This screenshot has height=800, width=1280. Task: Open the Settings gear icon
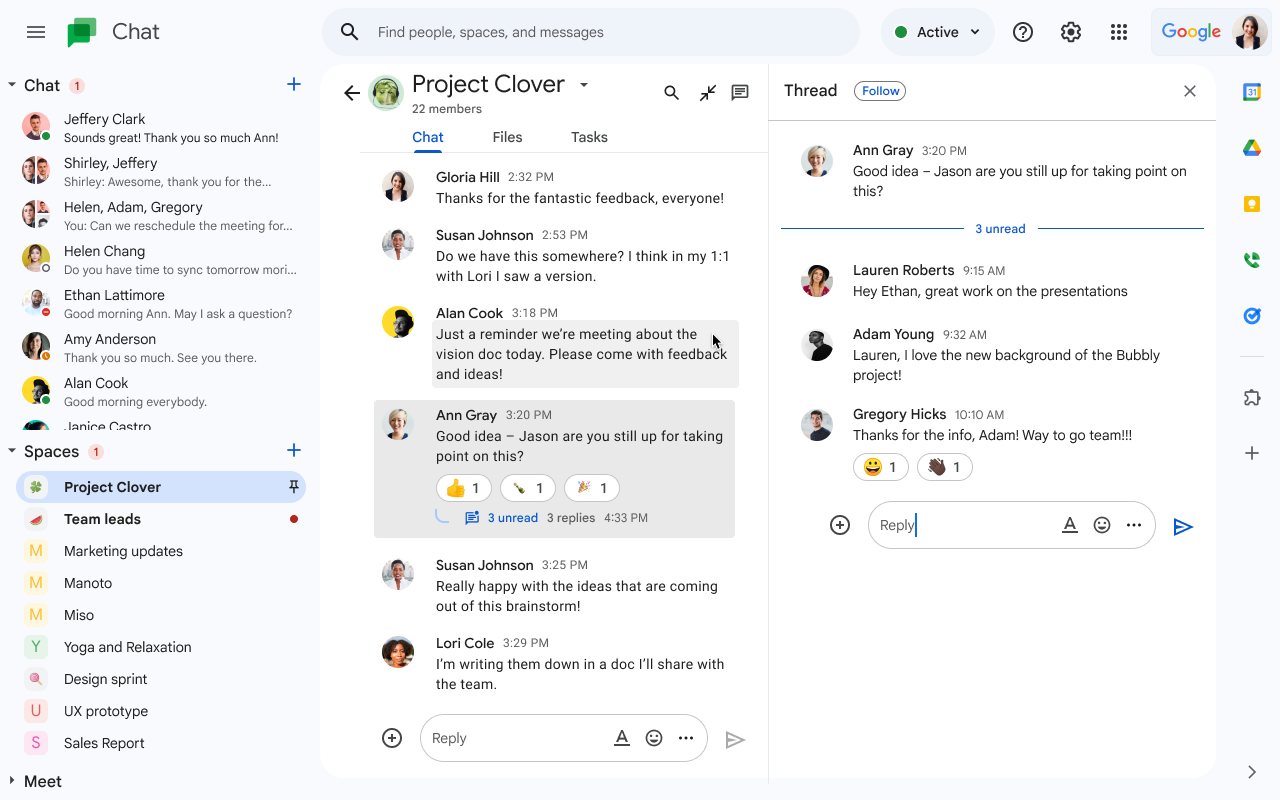1071,32
